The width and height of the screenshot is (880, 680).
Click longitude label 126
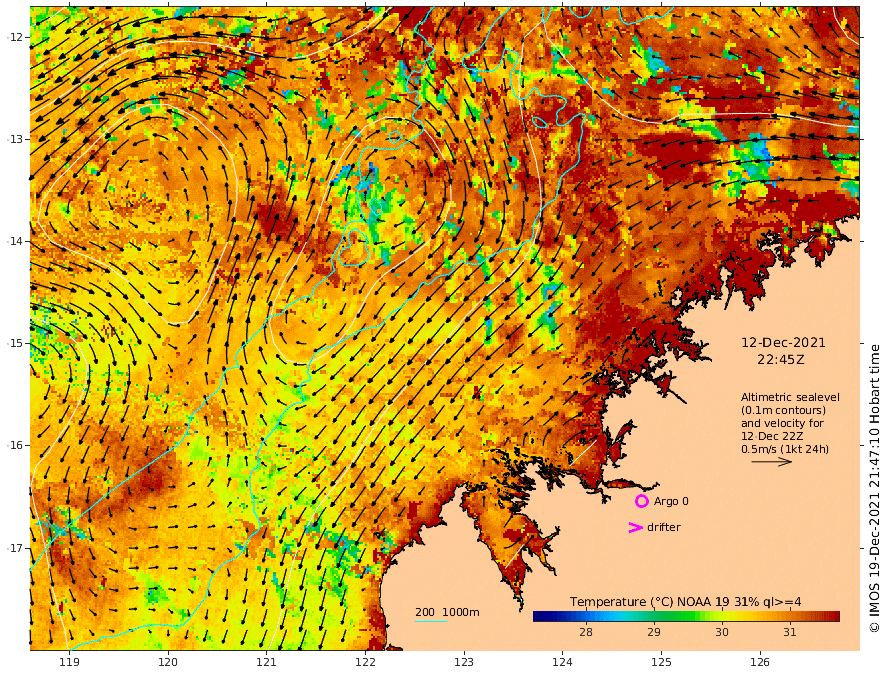[x=760, y=663]
